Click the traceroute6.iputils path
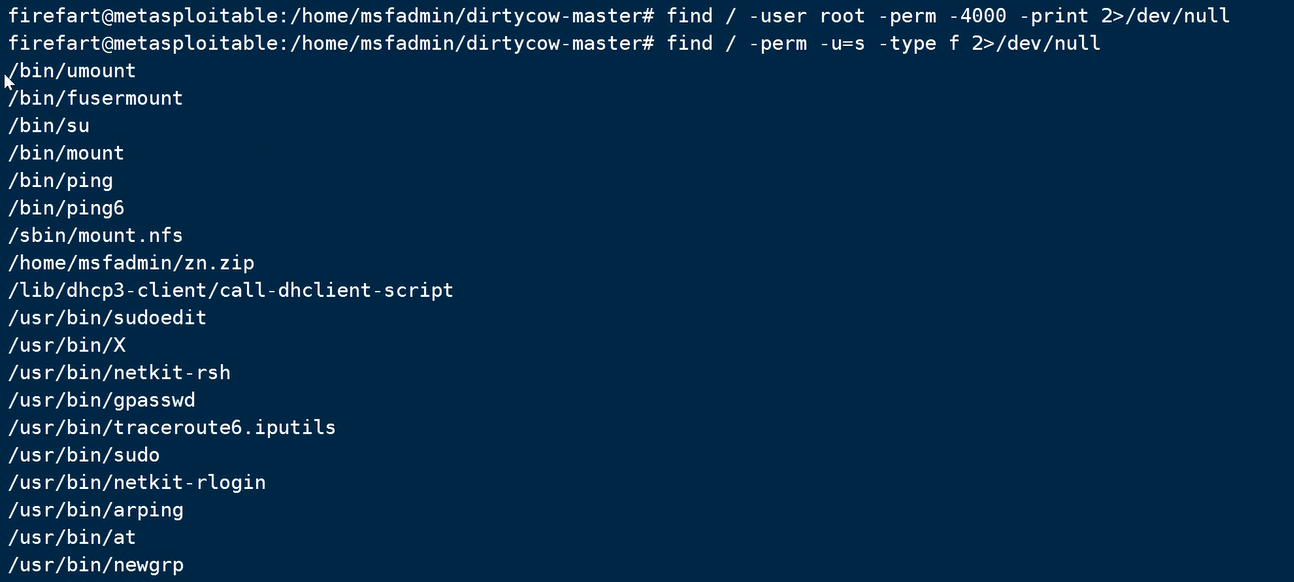The height and width of the screenshot is (582, 1294). (172, 428)
